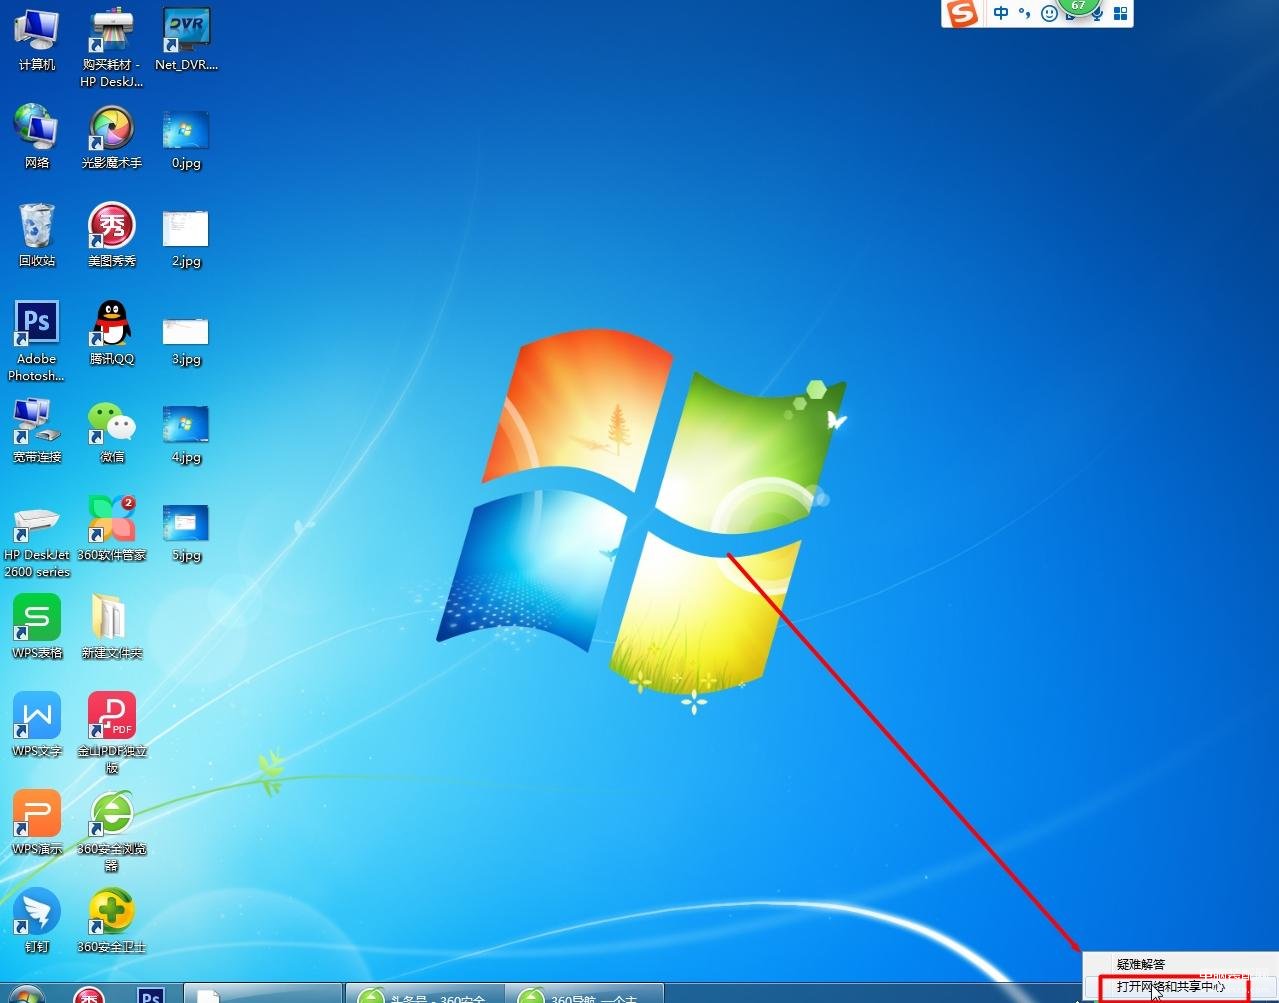Select the 宽带连接 shortcut

tap(37, 431)
